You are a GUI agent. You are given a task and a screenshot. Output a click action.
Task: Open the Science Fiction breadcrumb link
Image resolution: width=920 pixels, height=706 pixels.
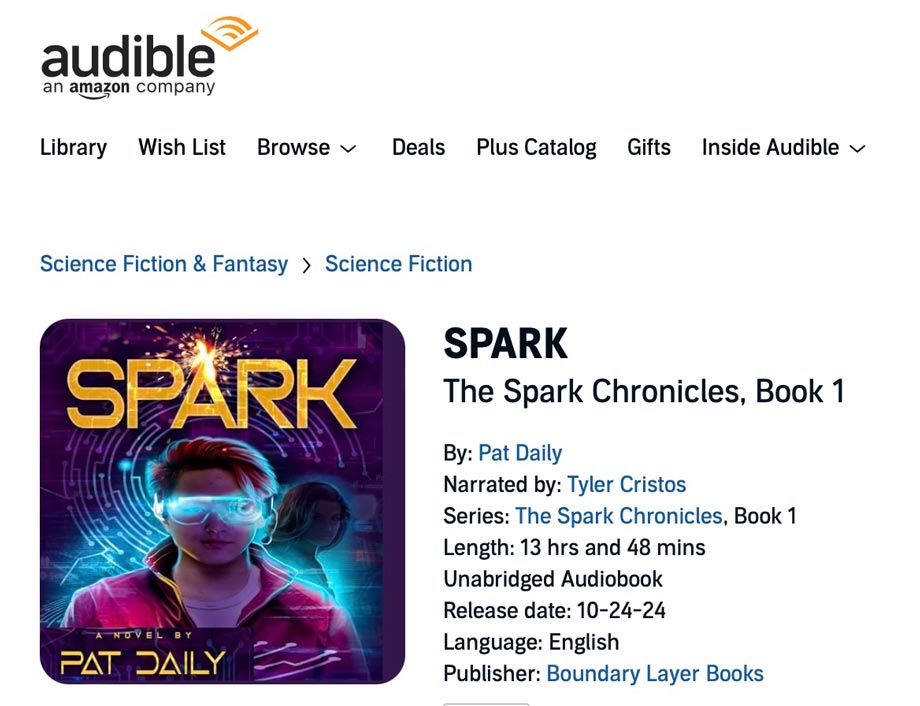tap(398, 264)
